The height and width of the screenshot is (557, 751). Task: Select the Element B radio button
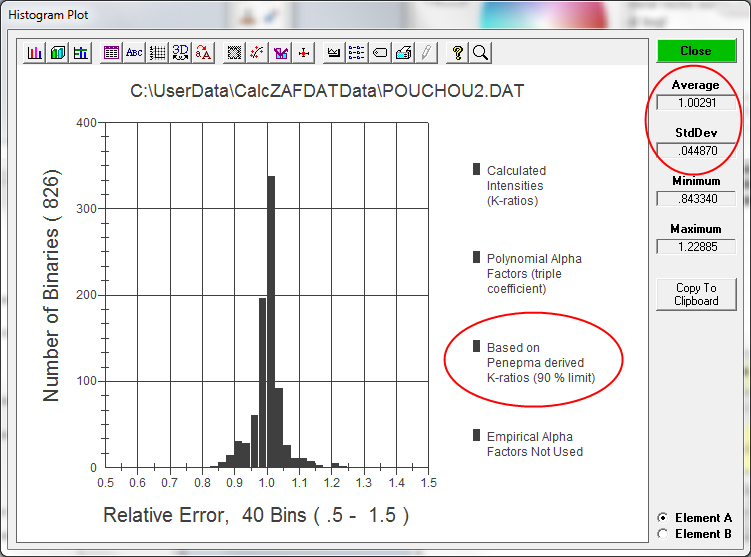click(x=662, y=534)
